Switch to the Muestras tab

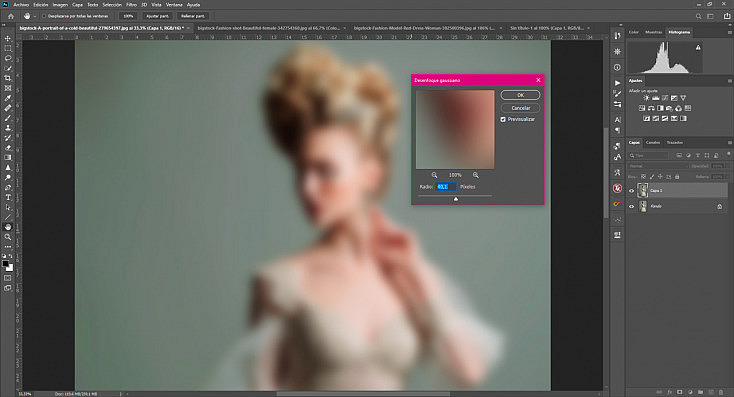(x=653, y=32)
